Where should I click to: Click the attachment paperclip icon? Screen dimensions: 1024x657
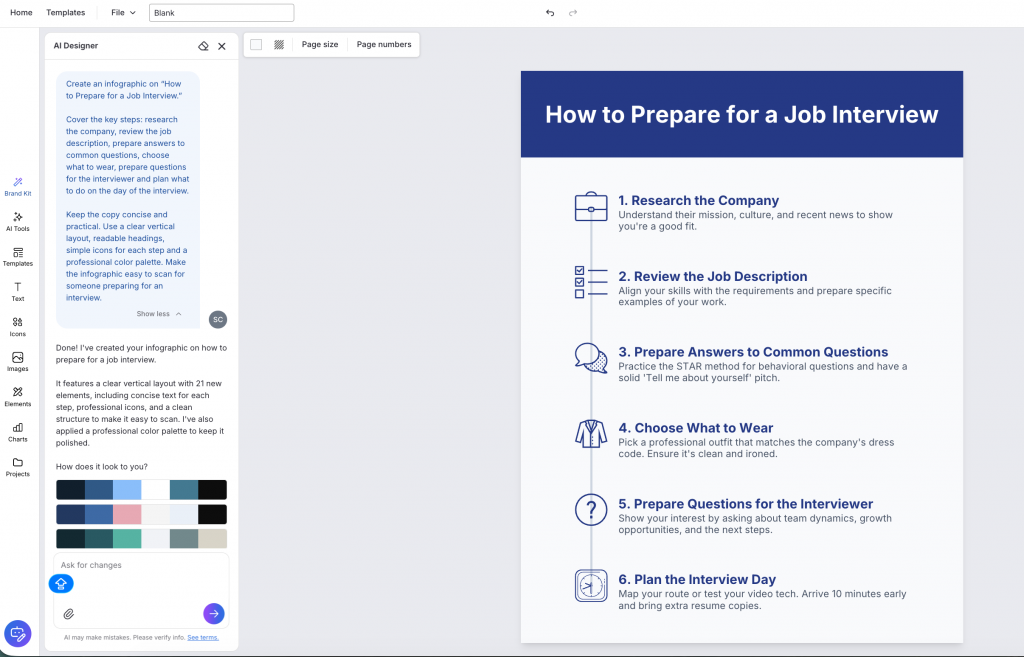coord(69,614)
